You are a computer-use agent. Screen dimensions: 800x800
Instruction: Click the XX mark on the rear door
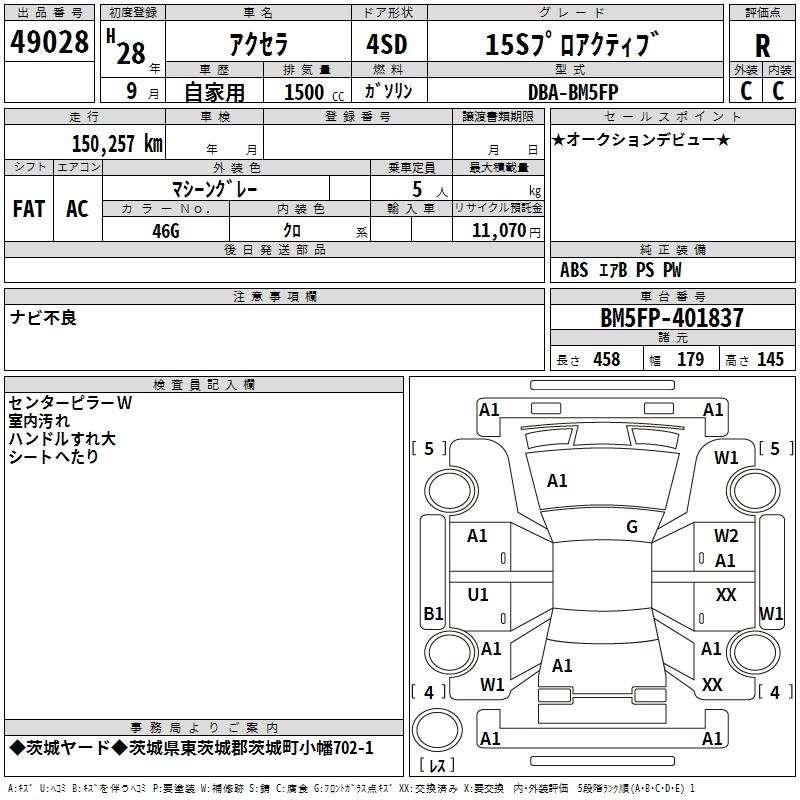726,595
